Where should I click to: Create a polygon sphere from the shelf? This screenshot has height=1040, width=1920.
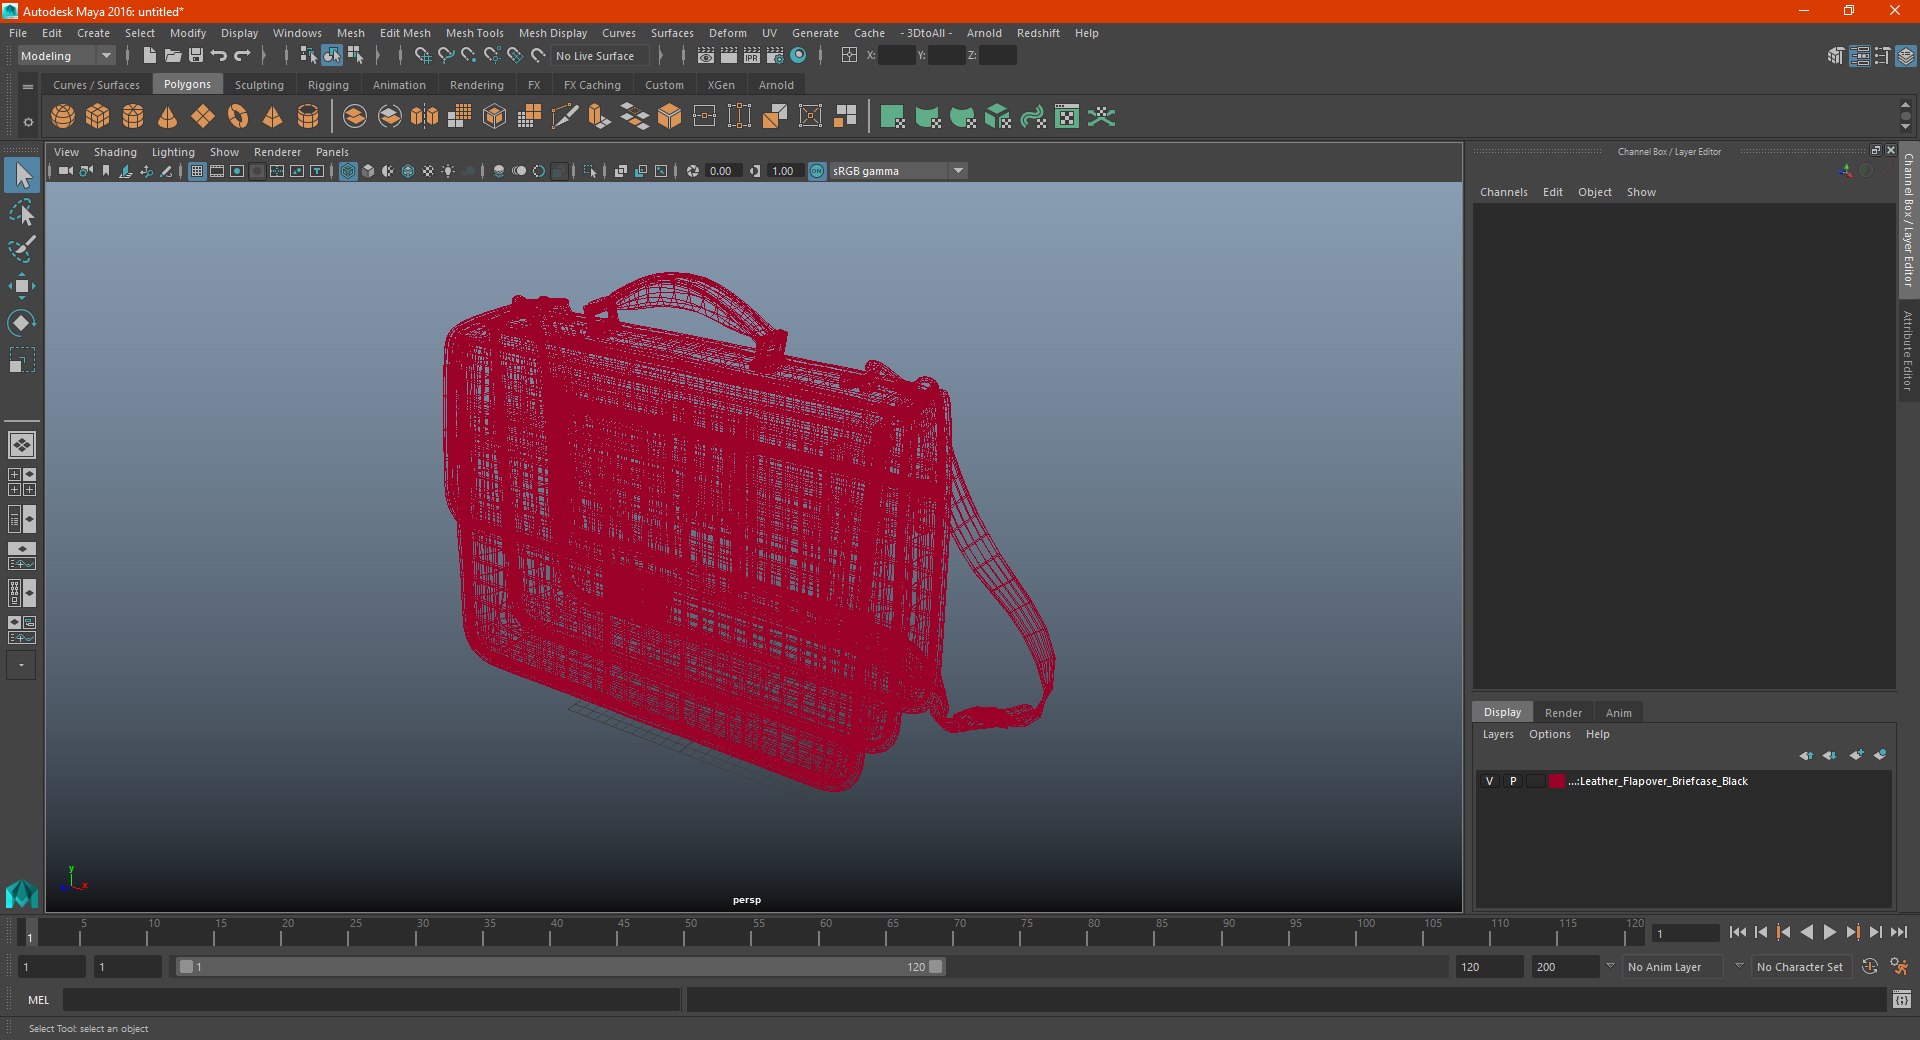[x=63, y=117]
